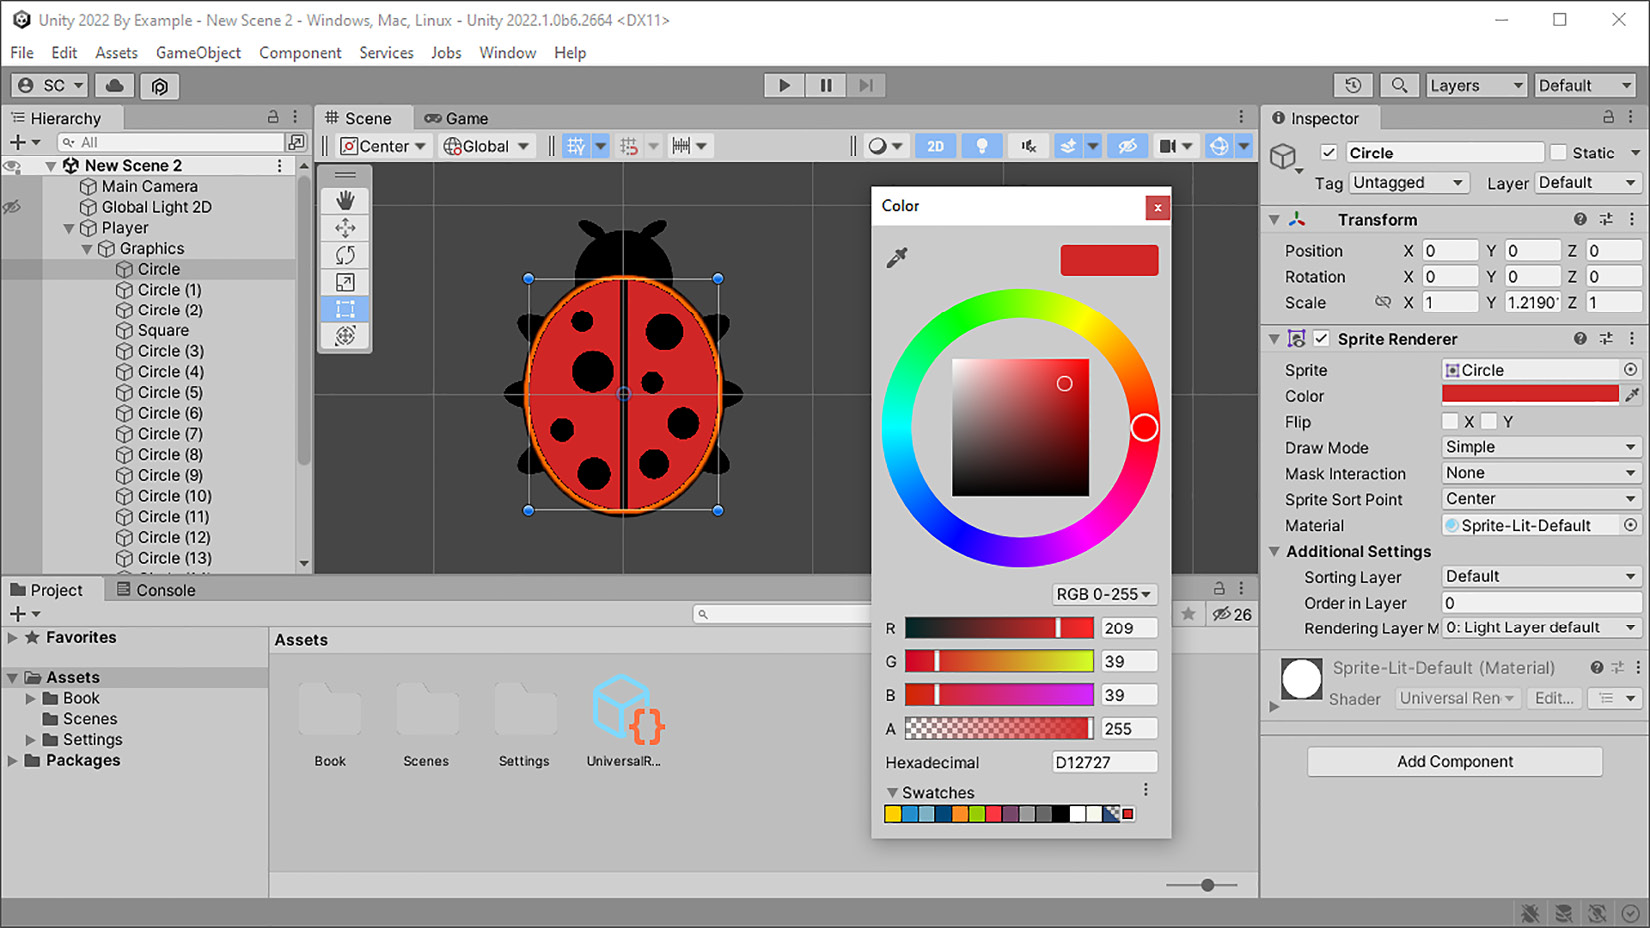Select the Move tool in Scene
The height and width of the screenshot is (928, 1650).
345,228
